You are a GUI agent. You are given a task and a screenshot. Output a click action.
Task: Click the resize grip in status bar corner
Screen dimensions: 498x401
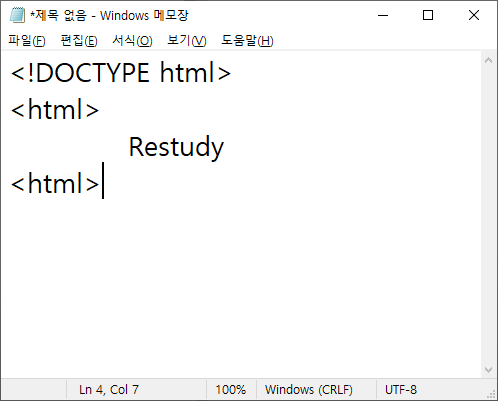[491, 394]
